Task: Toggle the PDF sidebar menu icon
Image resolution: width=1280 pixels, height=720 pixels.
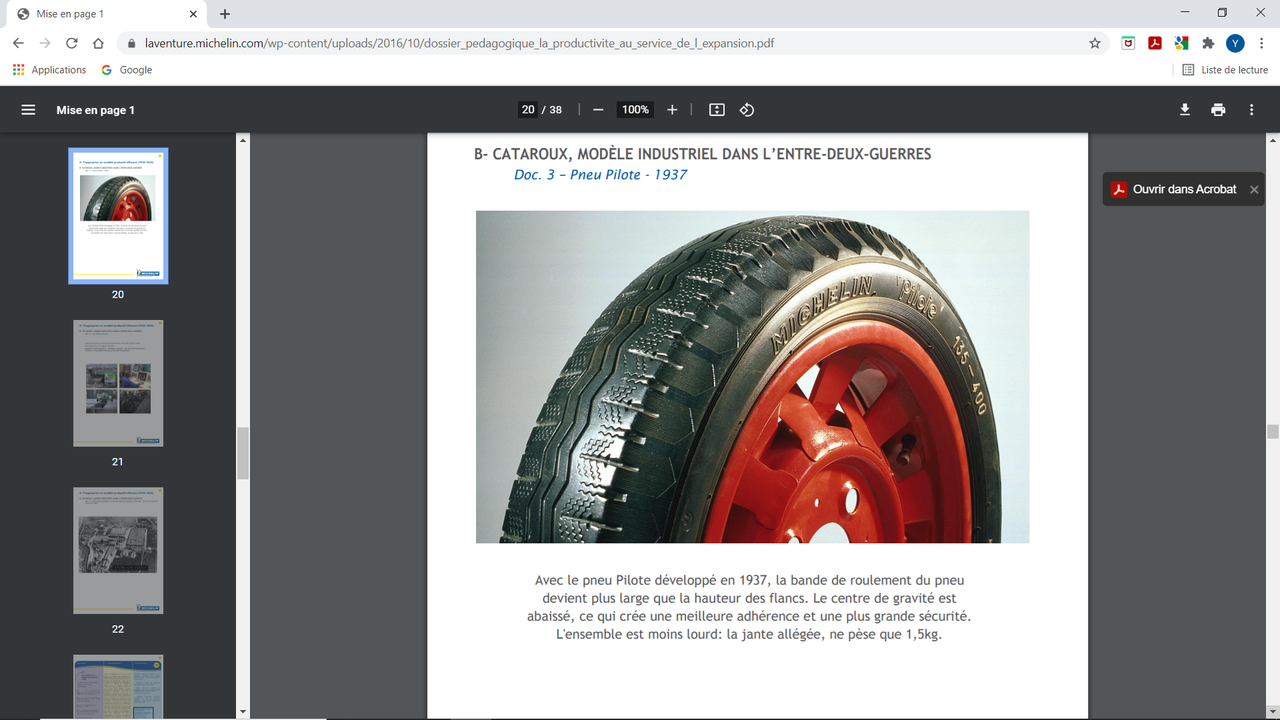Action: (x=28, y=110)
